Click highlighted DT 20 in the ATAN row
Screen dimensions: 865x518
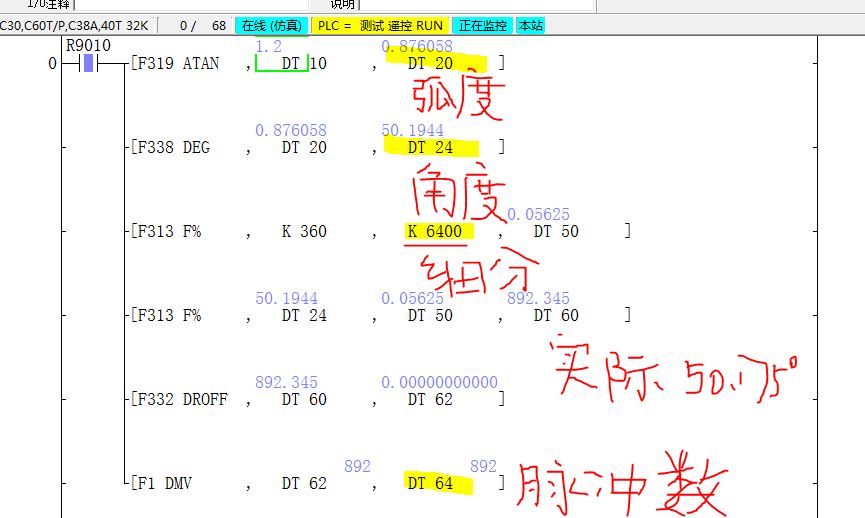430,64
